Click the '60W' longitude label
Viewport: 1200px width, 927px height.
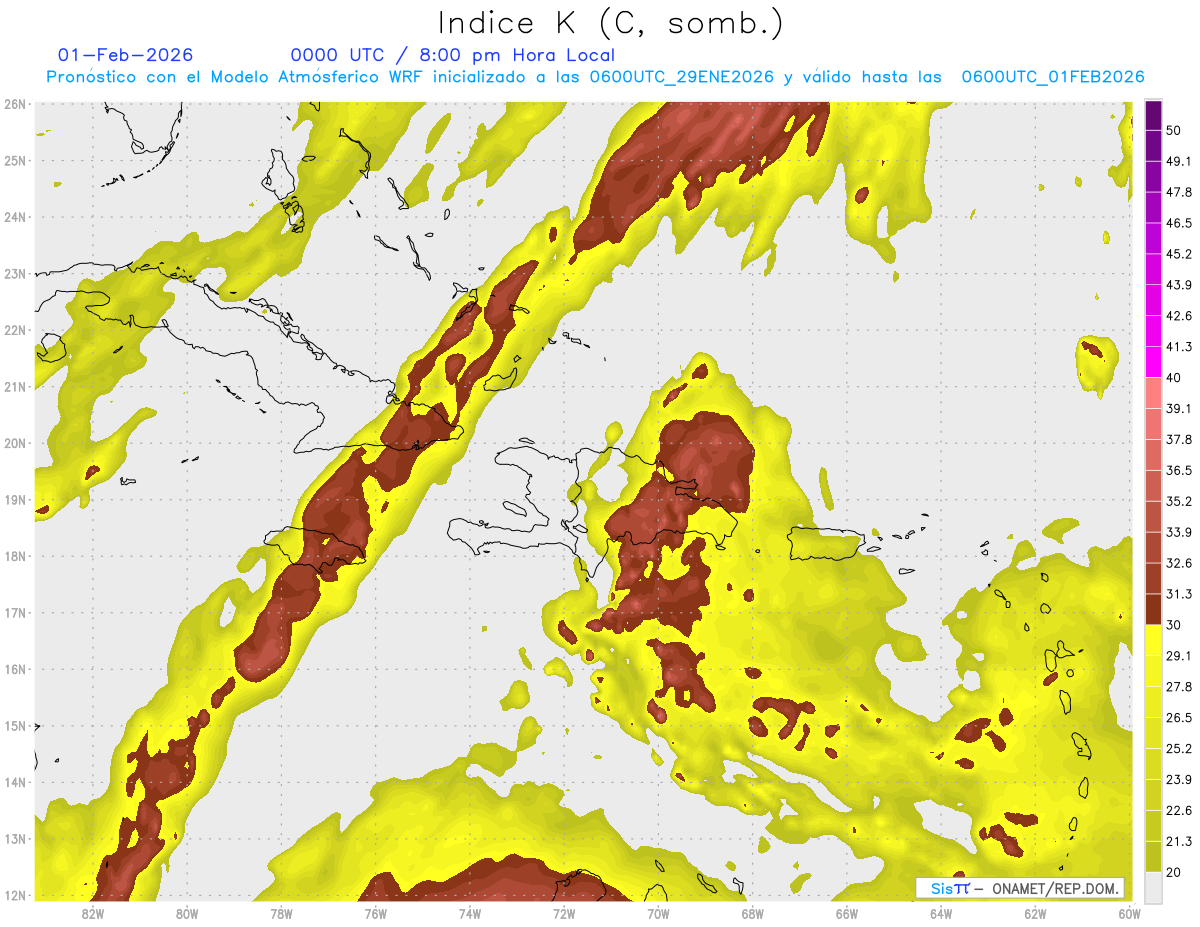coord(1128,914)
